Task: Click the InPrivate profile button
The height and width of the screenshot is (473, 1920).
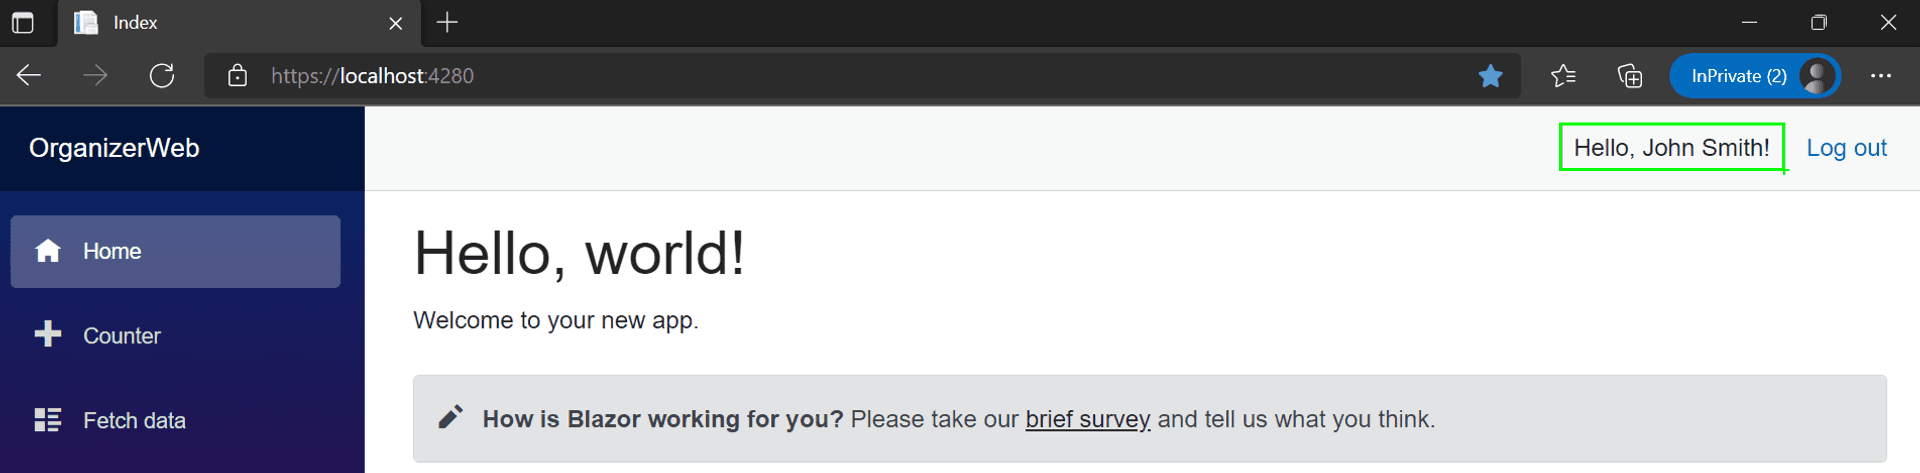Action: point(1755,76)
